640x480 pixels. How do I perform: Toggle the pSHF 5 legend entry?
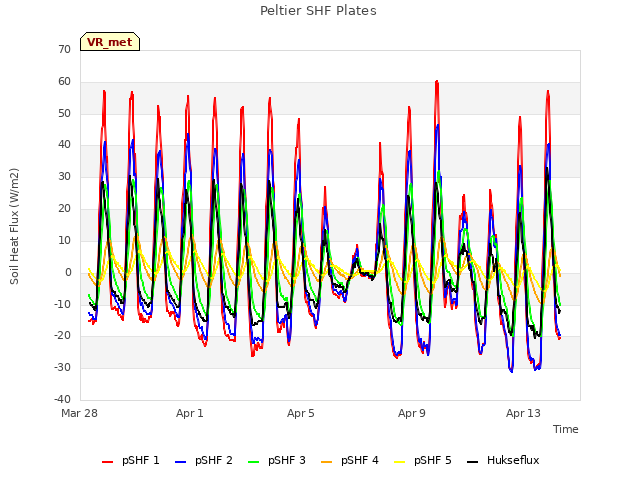pos(423,460)
